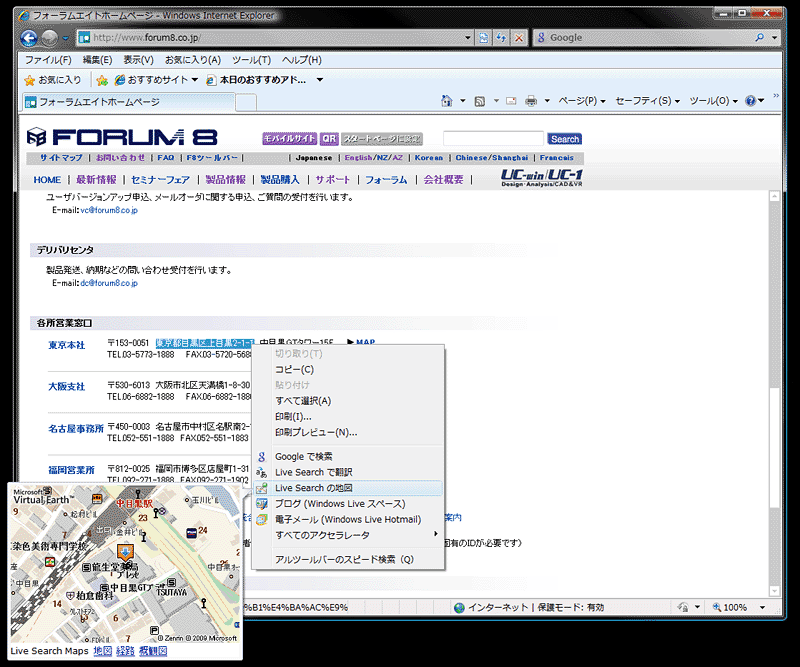Screen dimensions: 800x667
Task: Click the Virtual Earth map preview
Action: click(x=126, y=564)
